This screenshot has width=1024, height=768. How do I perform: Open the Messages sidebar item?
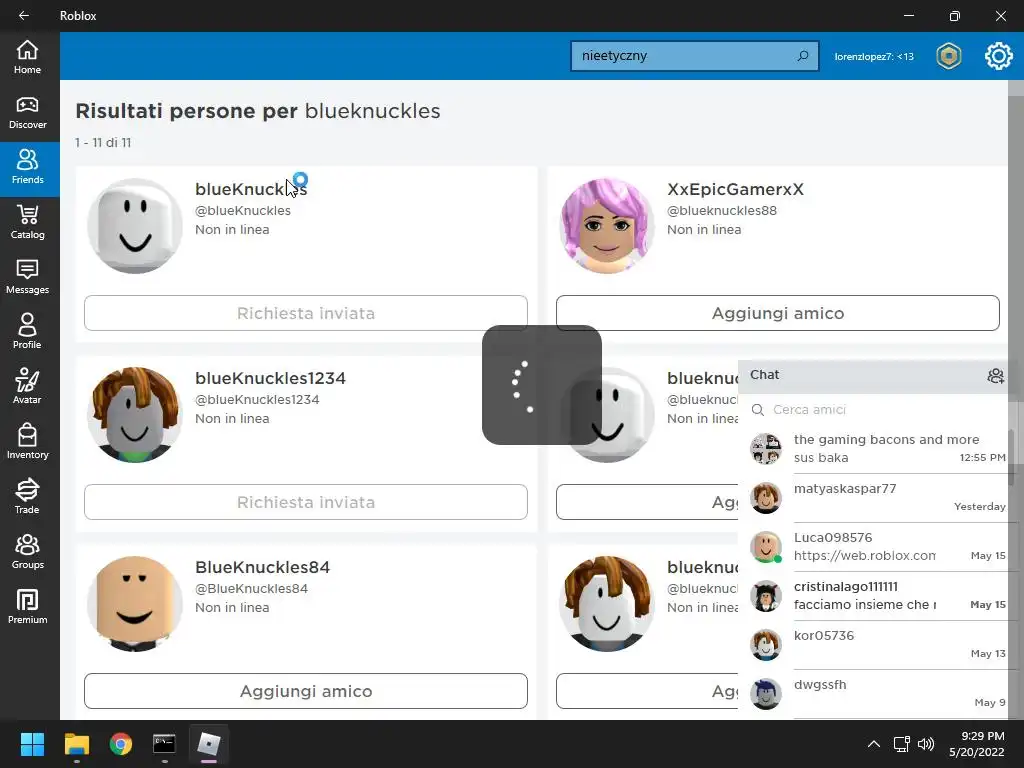point(27,278)
